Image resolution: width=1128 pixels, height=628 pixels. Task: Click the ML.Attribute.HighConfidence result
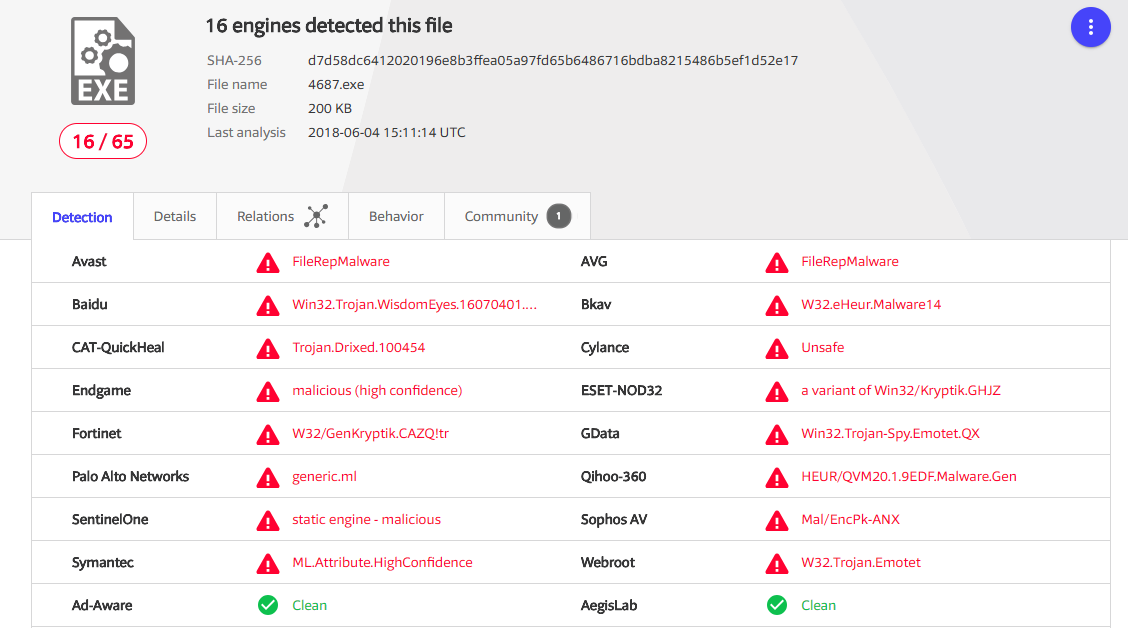click(x=383, y=563)
